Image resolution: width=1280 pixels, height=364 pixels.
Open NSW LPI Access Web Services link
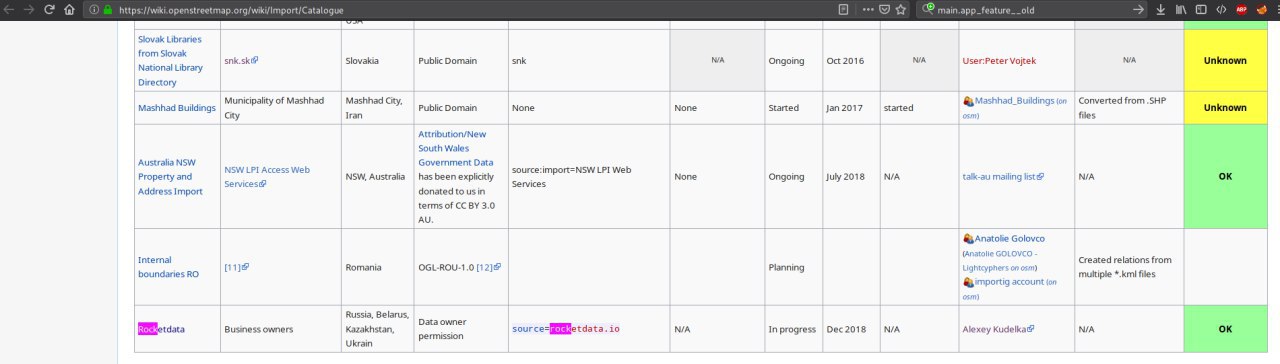coord(267,177)
